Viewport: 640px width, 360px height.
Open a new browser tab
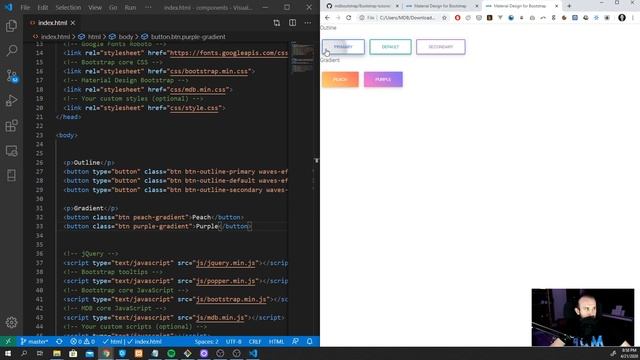pyautogui.click(x=569, y=6)
